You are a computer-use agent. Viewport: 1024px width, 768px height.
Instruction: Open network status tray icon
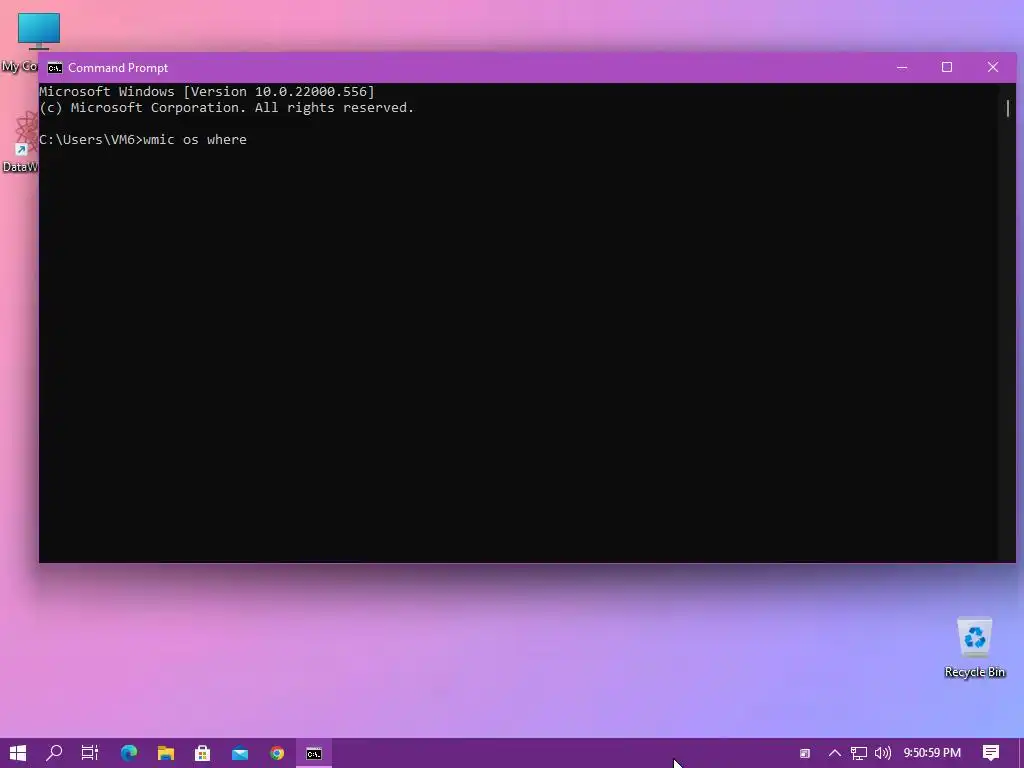tap(858, 753)
